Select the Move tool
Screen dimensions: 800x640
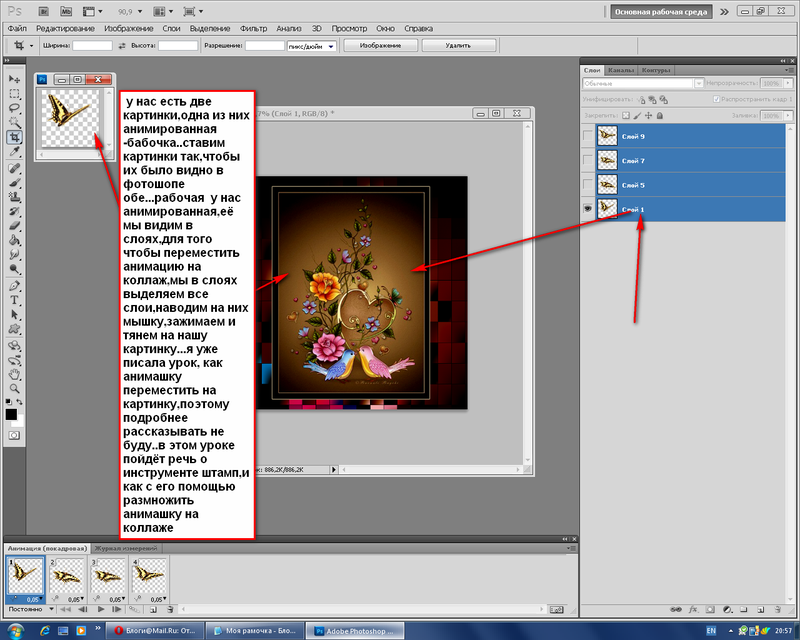click(x=14, y=79)
